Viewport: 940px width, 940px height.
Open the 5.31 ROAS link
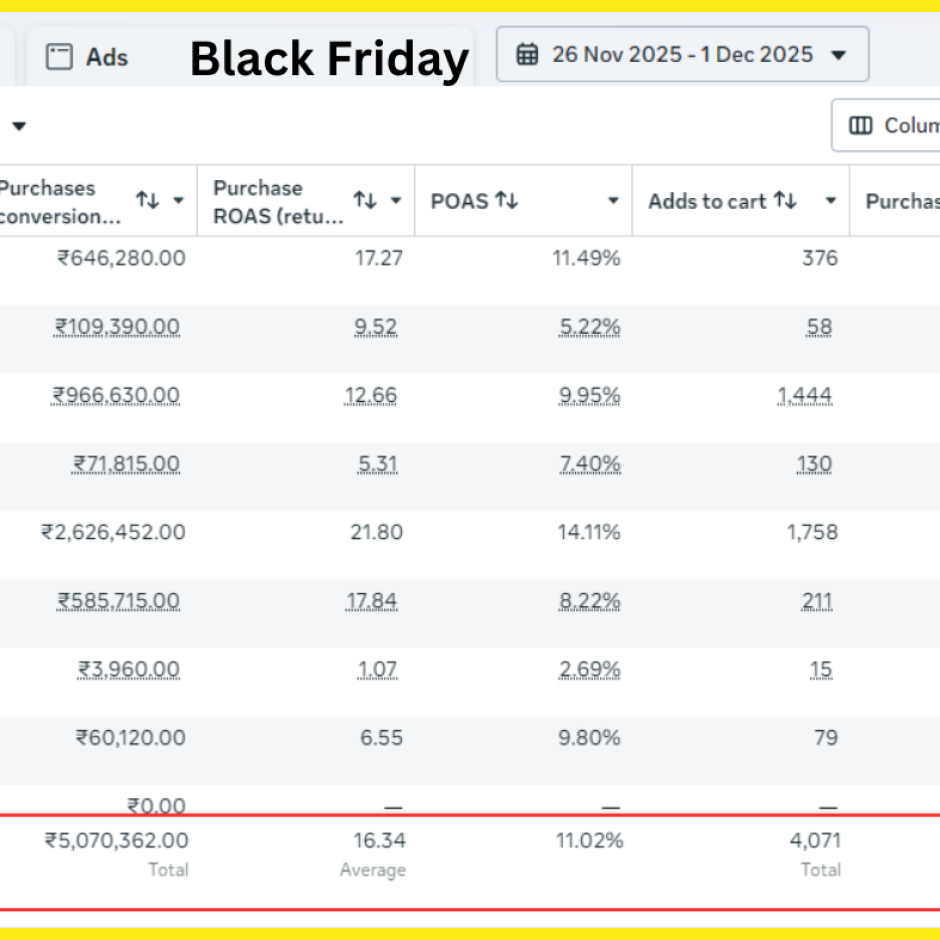tap(378, 464)
